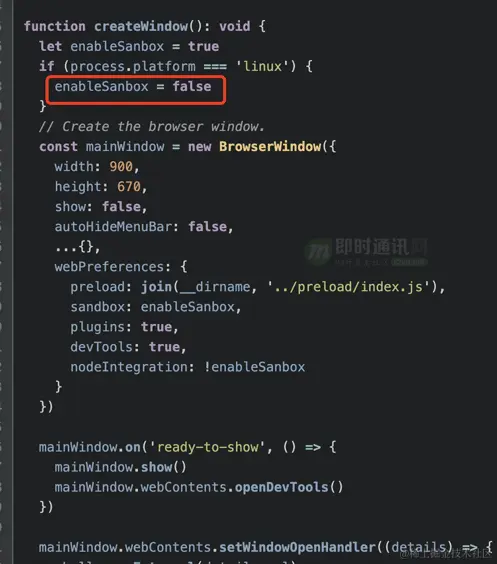The height and width of the screenshot is (564, 497).
Task: Click the sandbox property key
Action: point(97,307)
